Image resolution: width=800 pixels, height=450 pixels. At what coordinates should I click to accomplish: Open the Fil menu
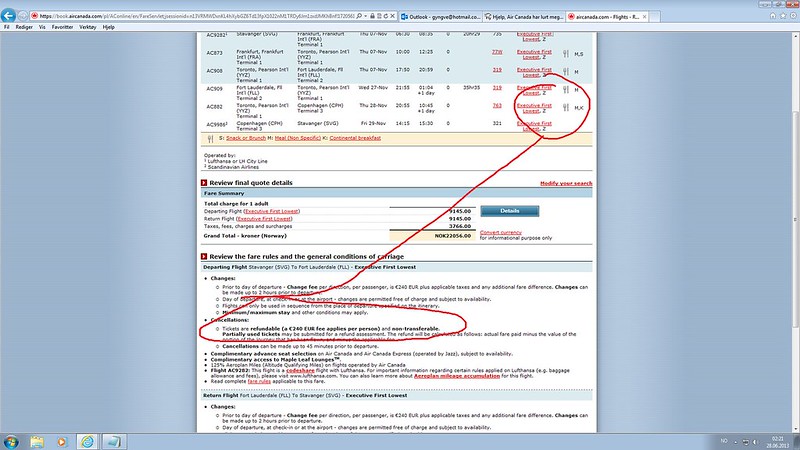[x=7, y=27]
